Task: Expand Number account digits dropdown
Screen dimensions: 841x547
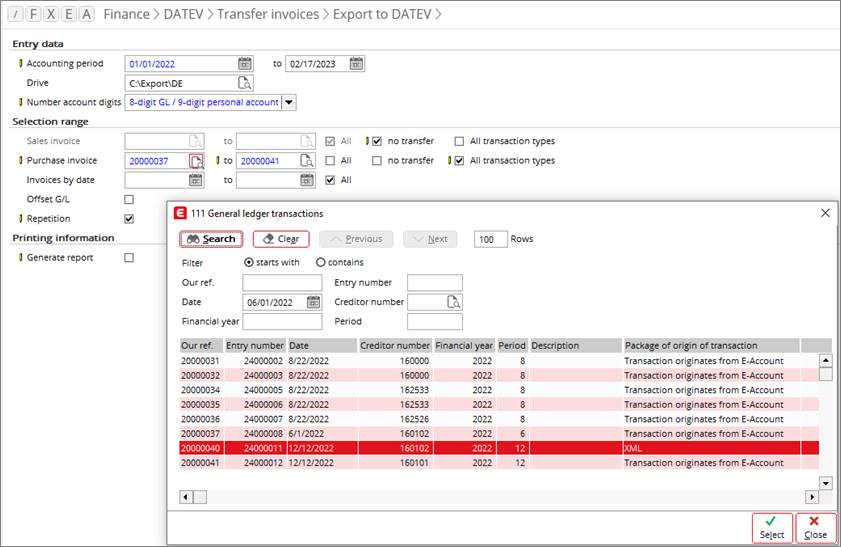Action: (x=289, y=102)
